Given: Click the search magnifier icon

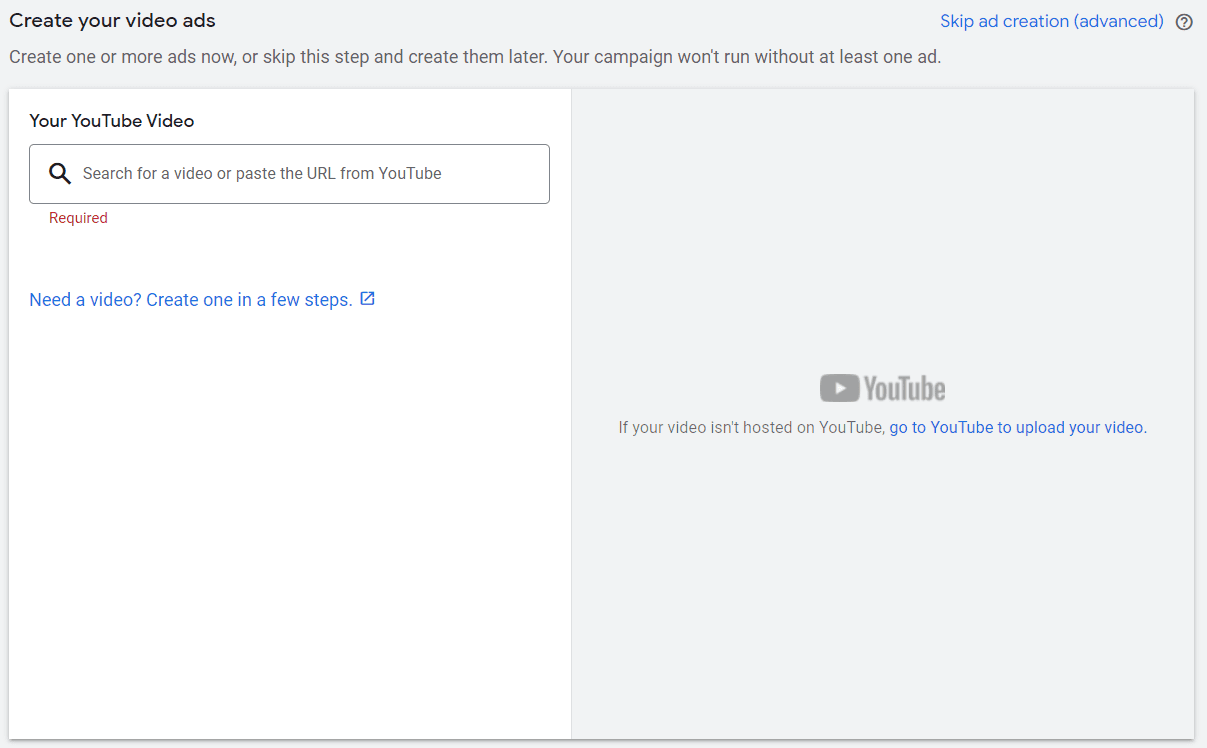Looking at the screenshot, I should click(60, 174).
